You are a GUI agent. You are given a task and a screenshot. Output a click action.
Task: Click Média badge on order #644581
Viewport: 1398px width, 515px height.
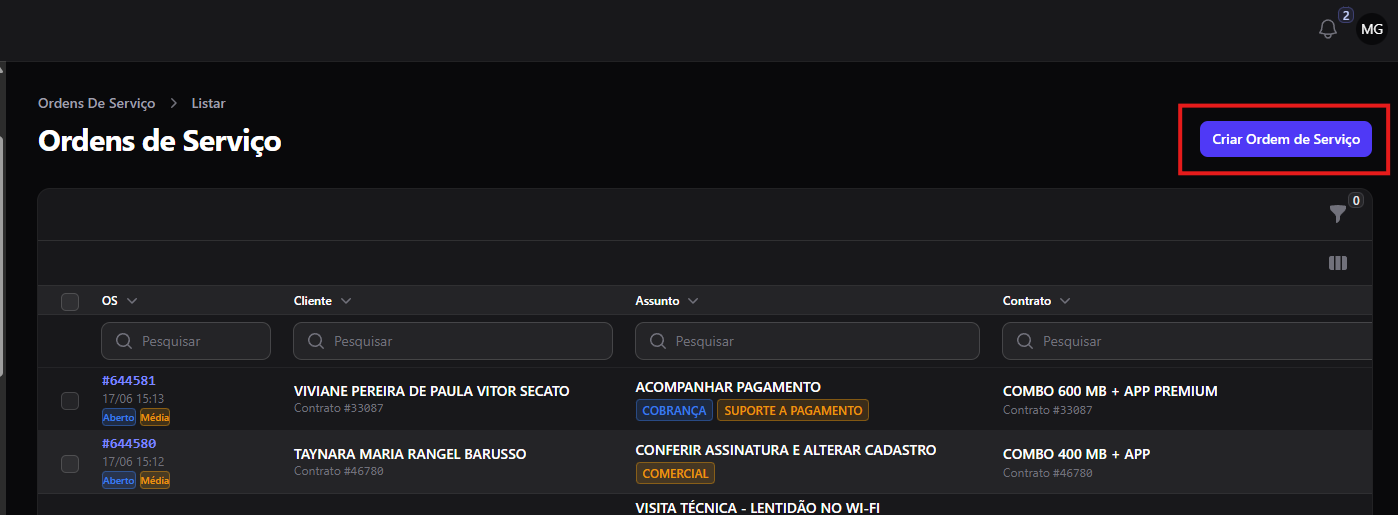(155, 418)
